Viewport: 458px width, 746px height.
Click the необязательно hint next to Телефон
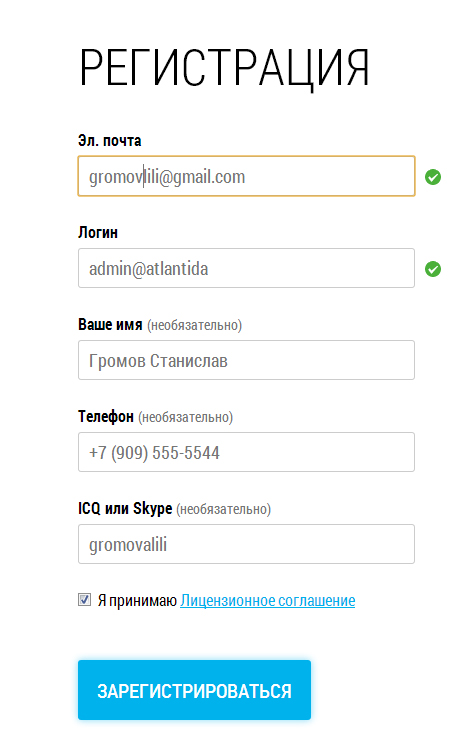[x=185, y=417]
